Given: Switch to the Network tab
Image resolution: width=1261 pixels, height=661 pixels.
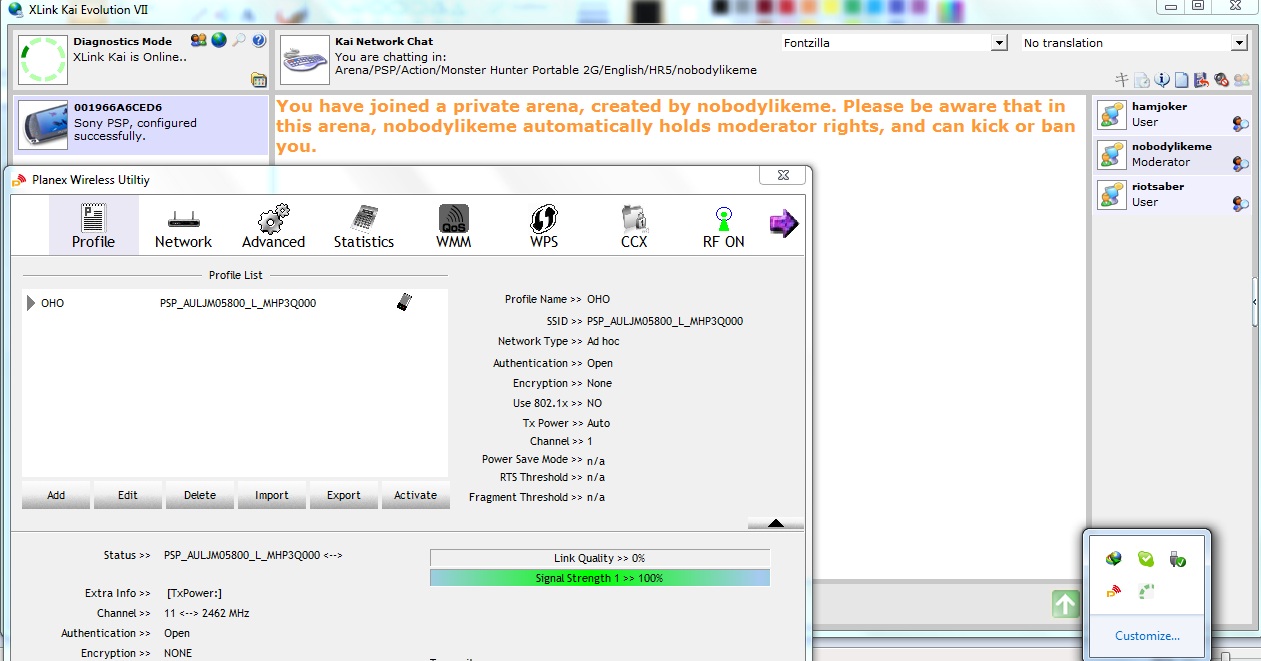Looking at the screenshot, I should pyautogui.click(x=183, y=225).
